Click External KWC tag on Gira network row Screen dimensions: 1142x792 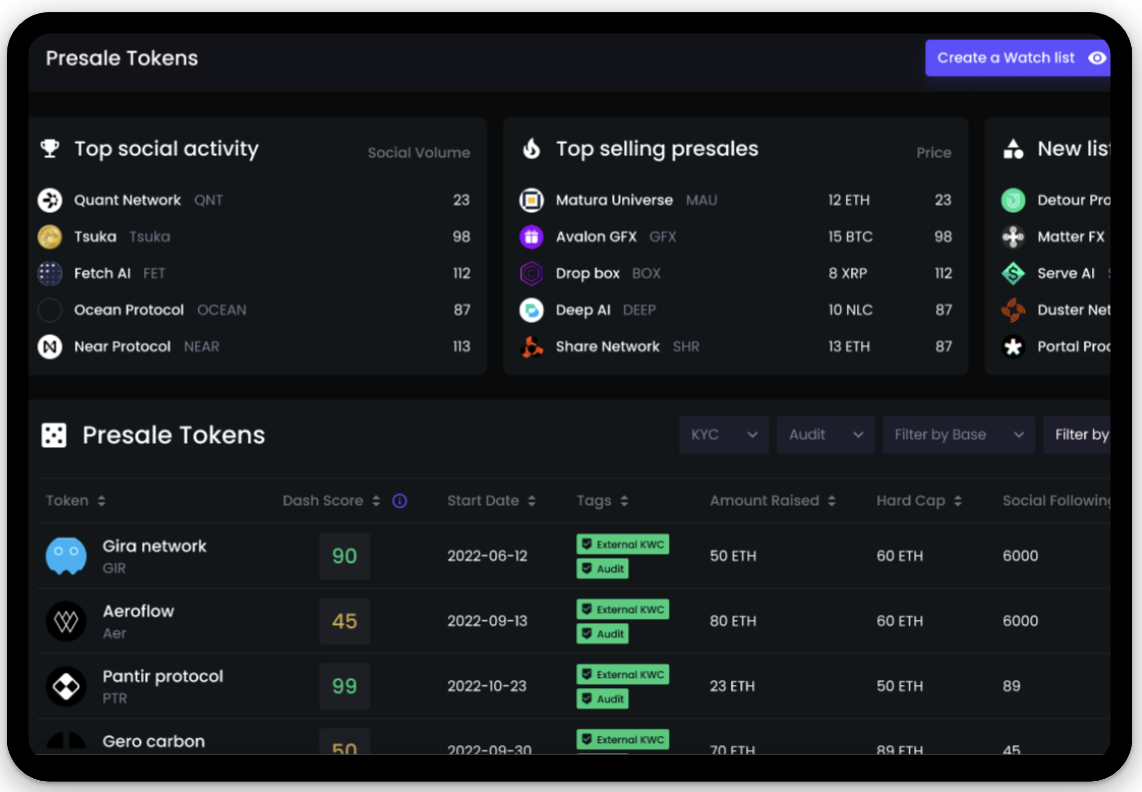(623, 544)
